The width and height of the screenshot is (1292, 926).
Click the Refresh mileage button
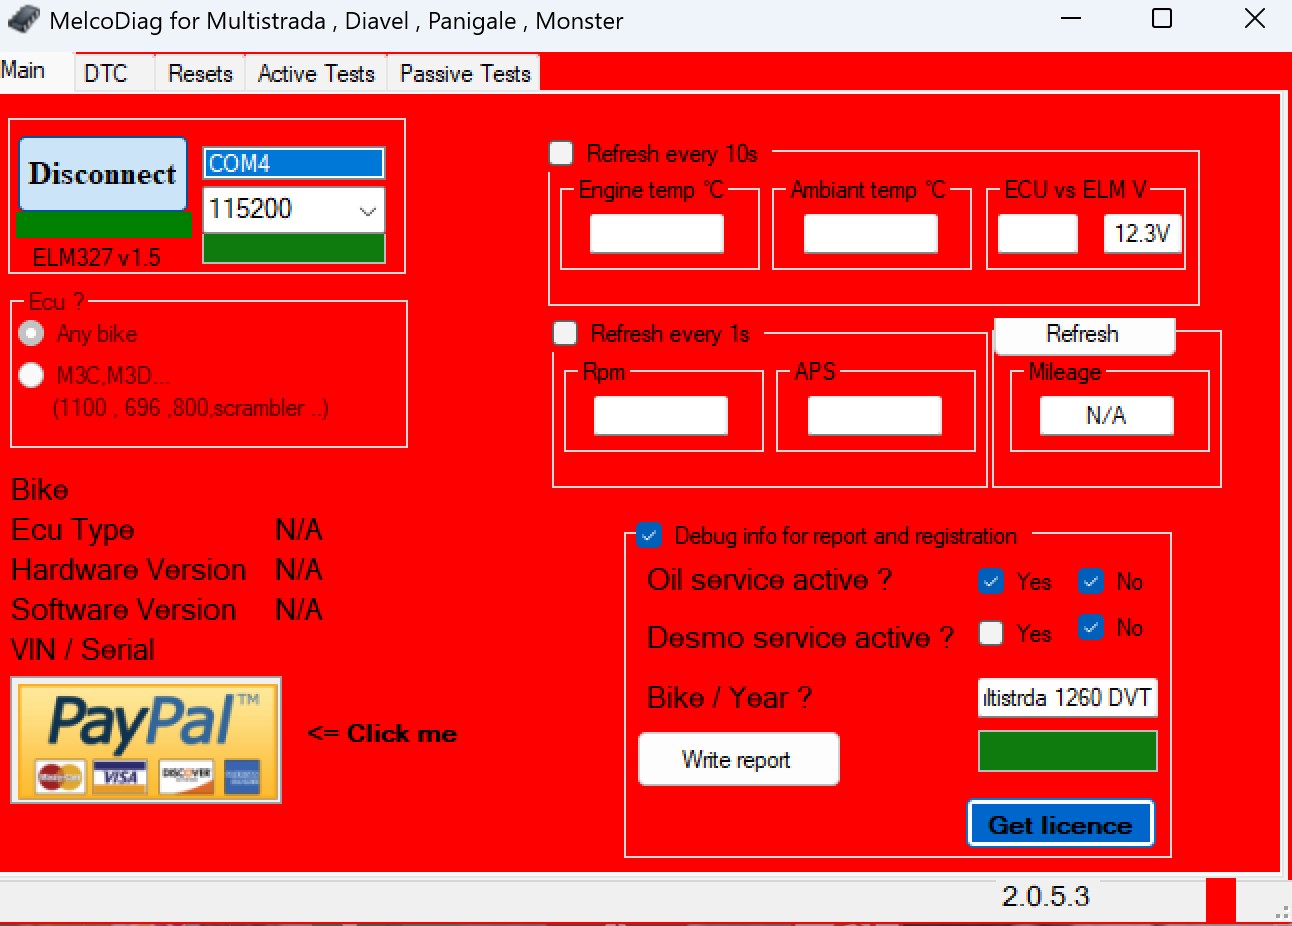coord(1084,335)
